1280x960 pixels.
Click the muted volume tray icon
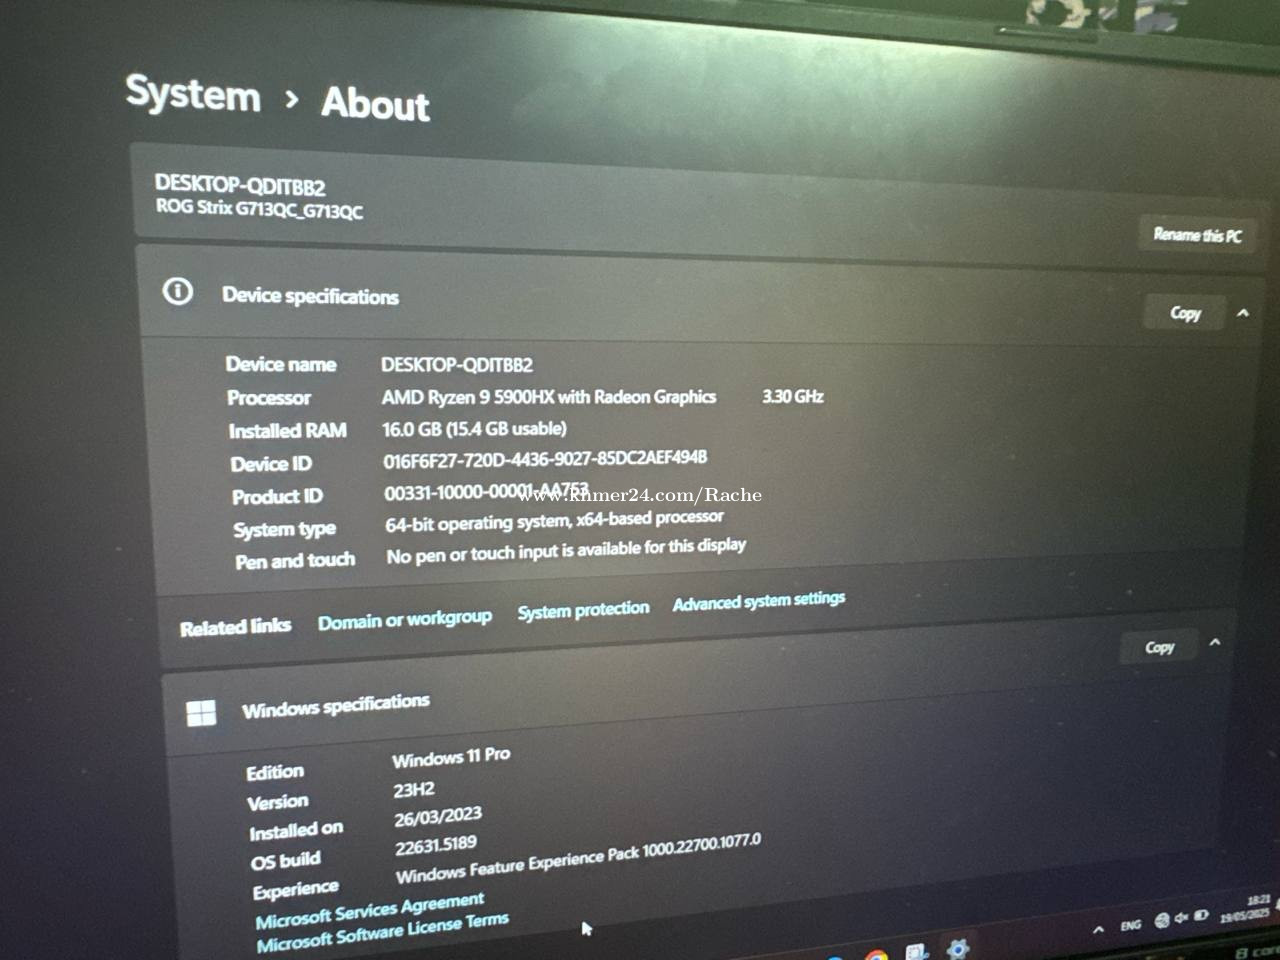pyautogui.click(x=1181, y=917)
